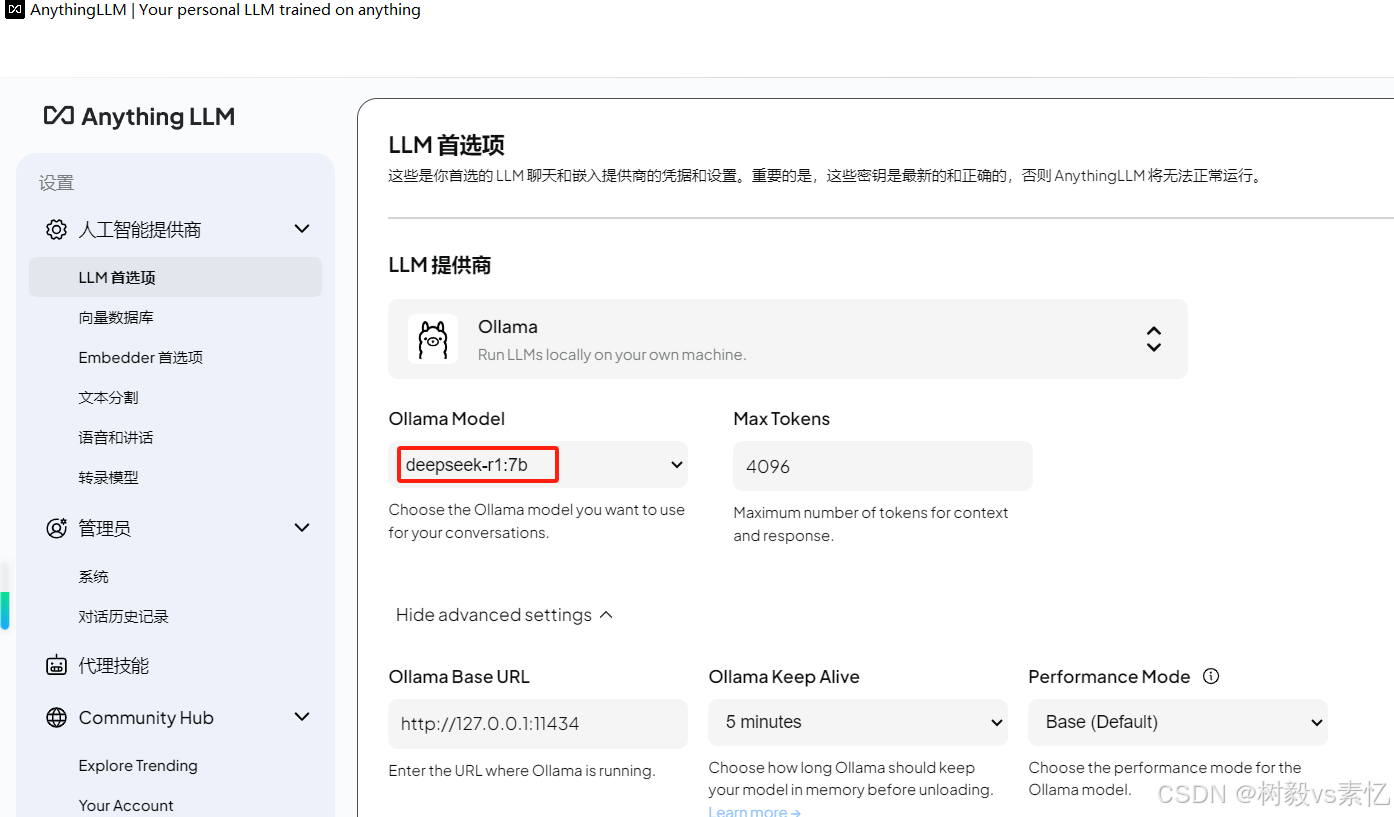The image size is (1394, 817).
Task: Click the Ollama llama logo
Action: click(x=433, y=339)
